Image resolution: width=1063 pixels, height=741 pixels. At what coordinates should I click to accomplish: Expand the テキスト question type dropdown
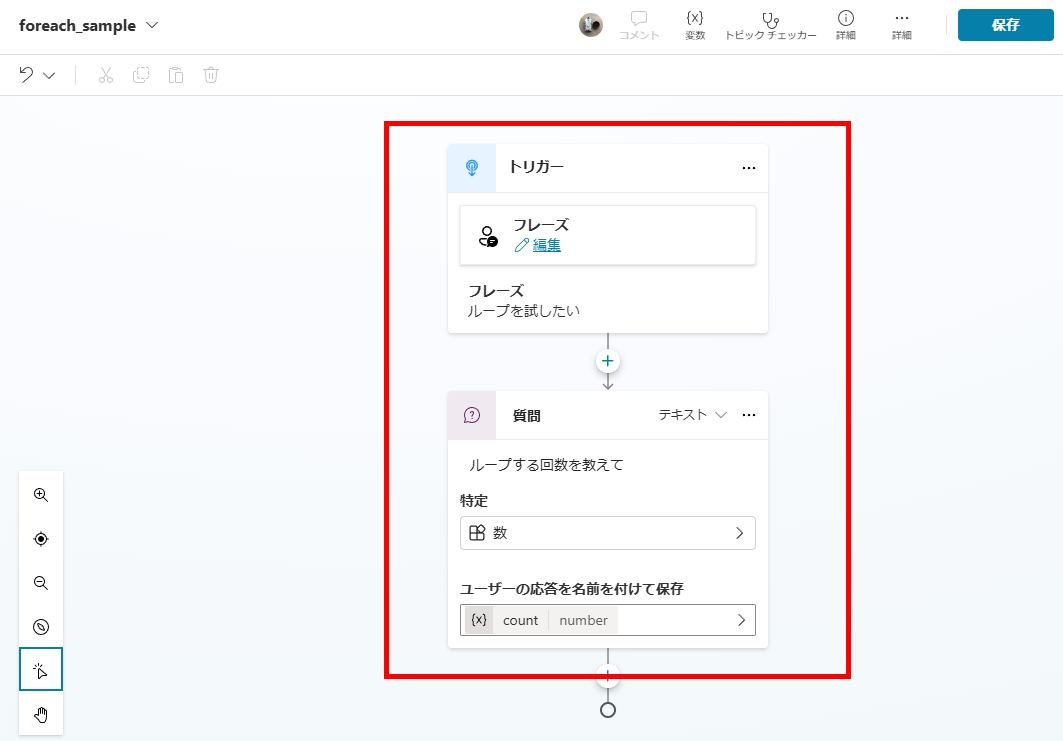click(x=692, y=415)
